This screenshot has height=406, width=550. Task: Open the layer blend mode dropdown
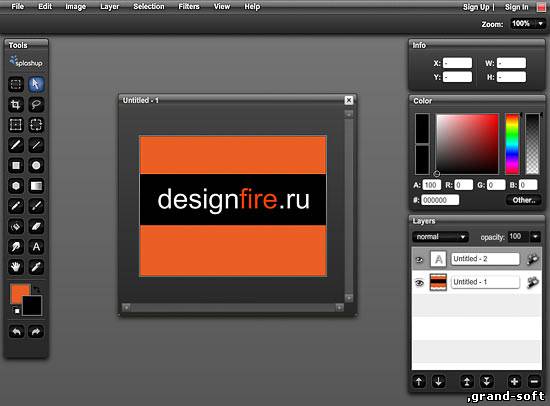(x=441, y=237)
